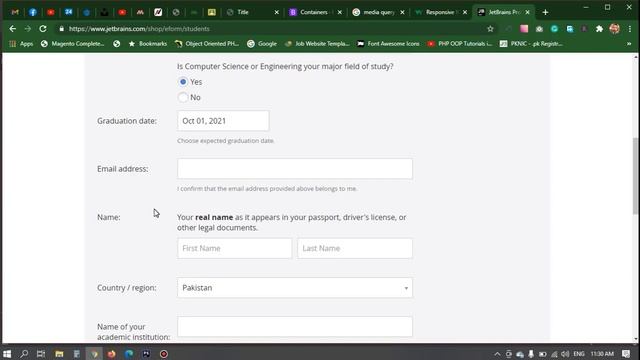
Task: Open the 'Font Awesome Icons' bookmark
Action: pos(388,44)
